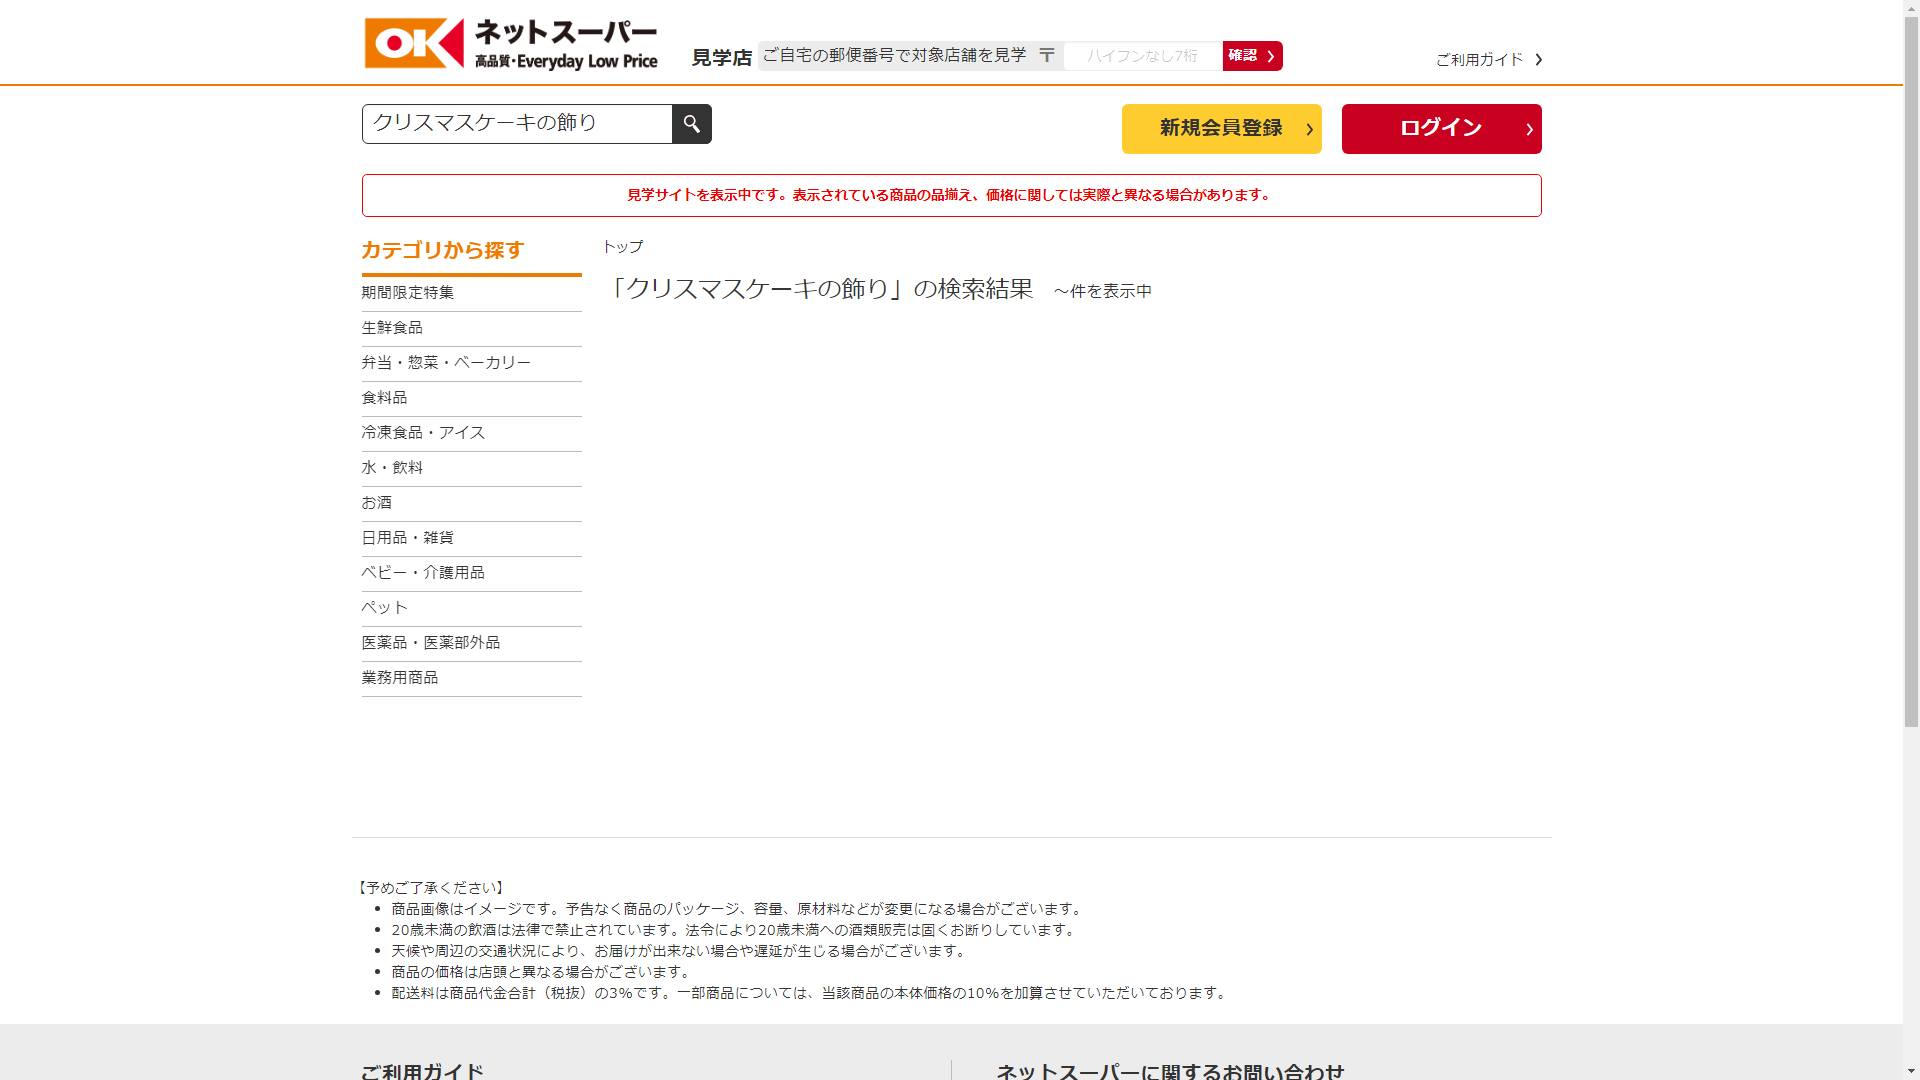
Task: Browse the 冷凍食品・アイス category
Action: tap(423, 433)
